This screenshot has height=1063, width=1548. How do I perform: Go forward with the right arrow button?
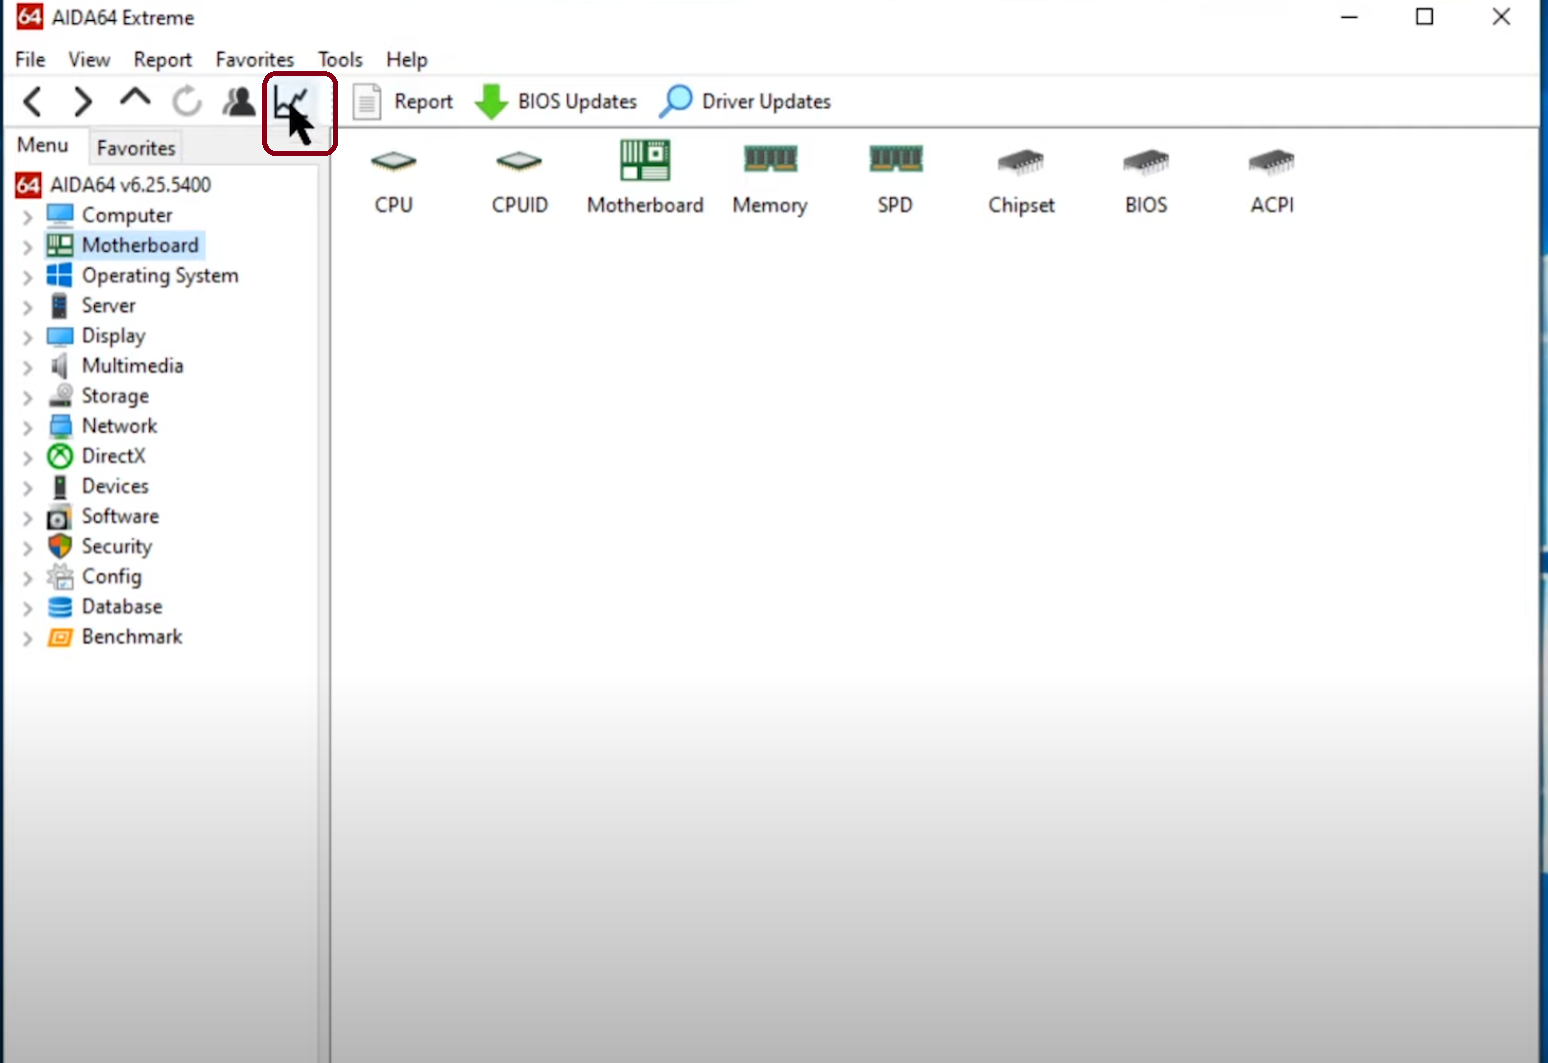tap(83, 101)
